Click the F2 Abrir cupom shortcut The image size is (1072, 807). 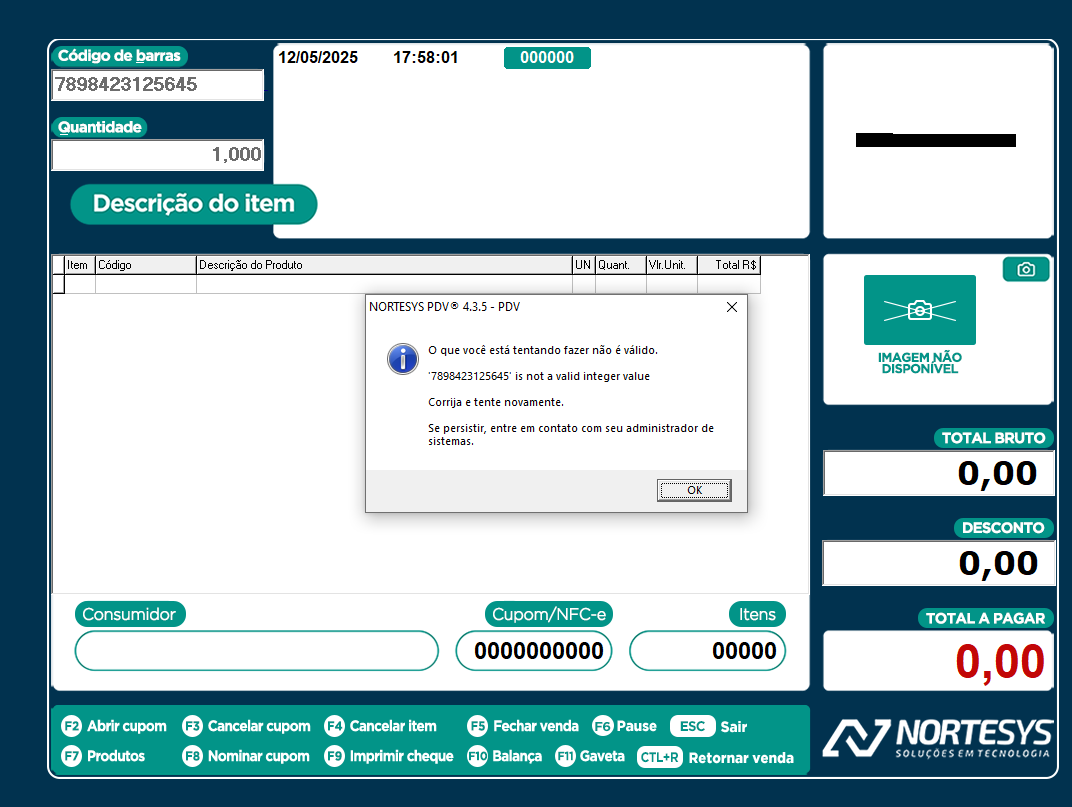click(114, 727)
